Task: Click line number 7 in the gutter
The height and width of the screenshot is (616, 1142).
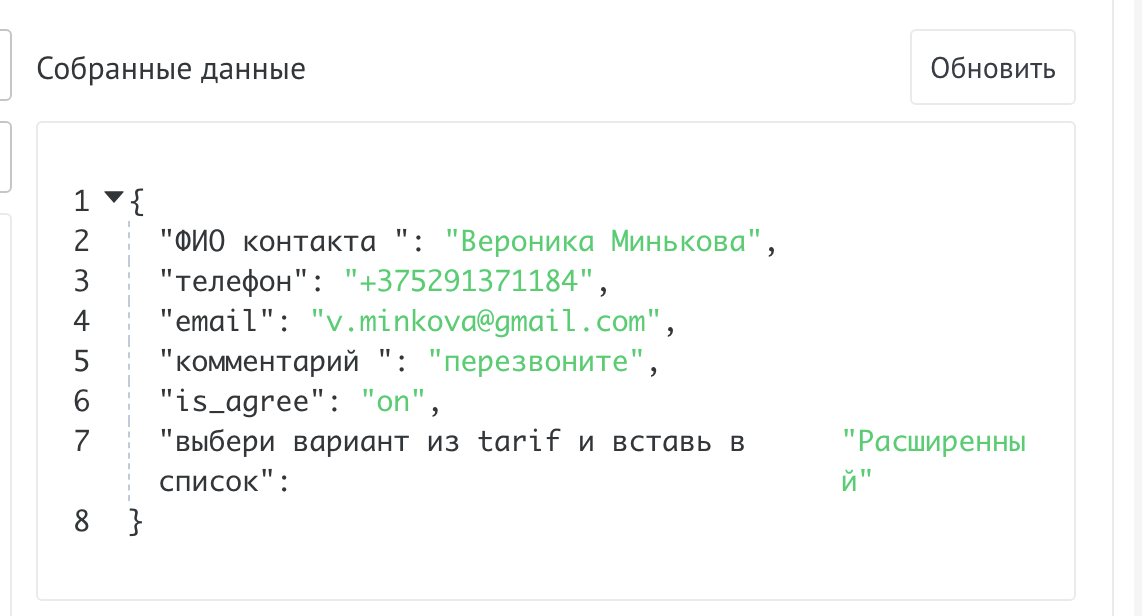Action: click(81, 441)
